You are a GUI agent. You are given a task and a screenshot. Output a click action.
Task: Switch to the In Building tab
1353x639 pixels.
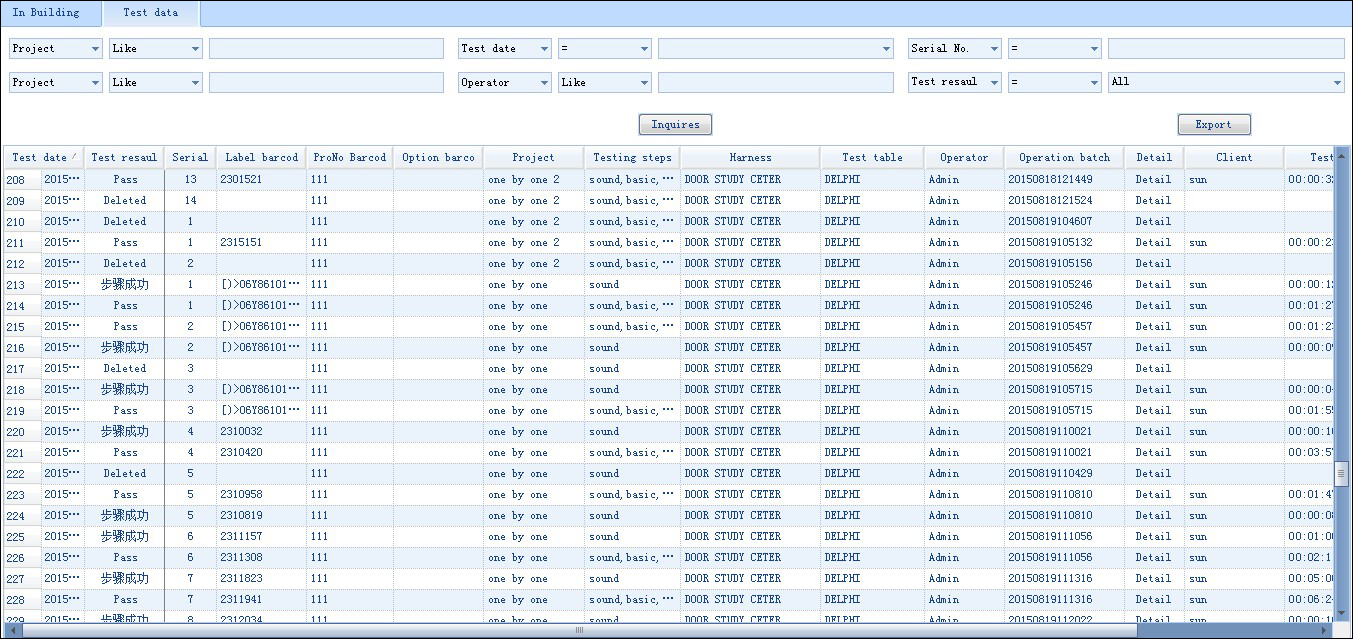point(46,13)
